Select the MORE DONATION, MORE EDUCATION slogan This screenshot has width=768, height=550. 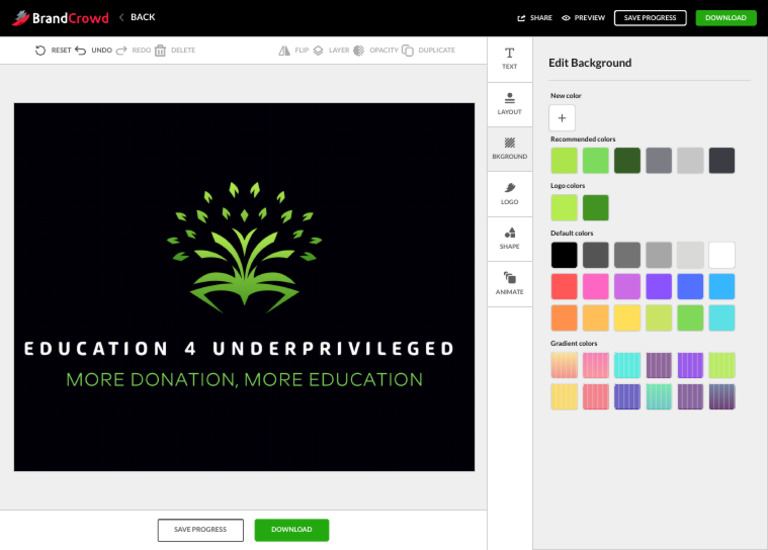tap(244, 380)
